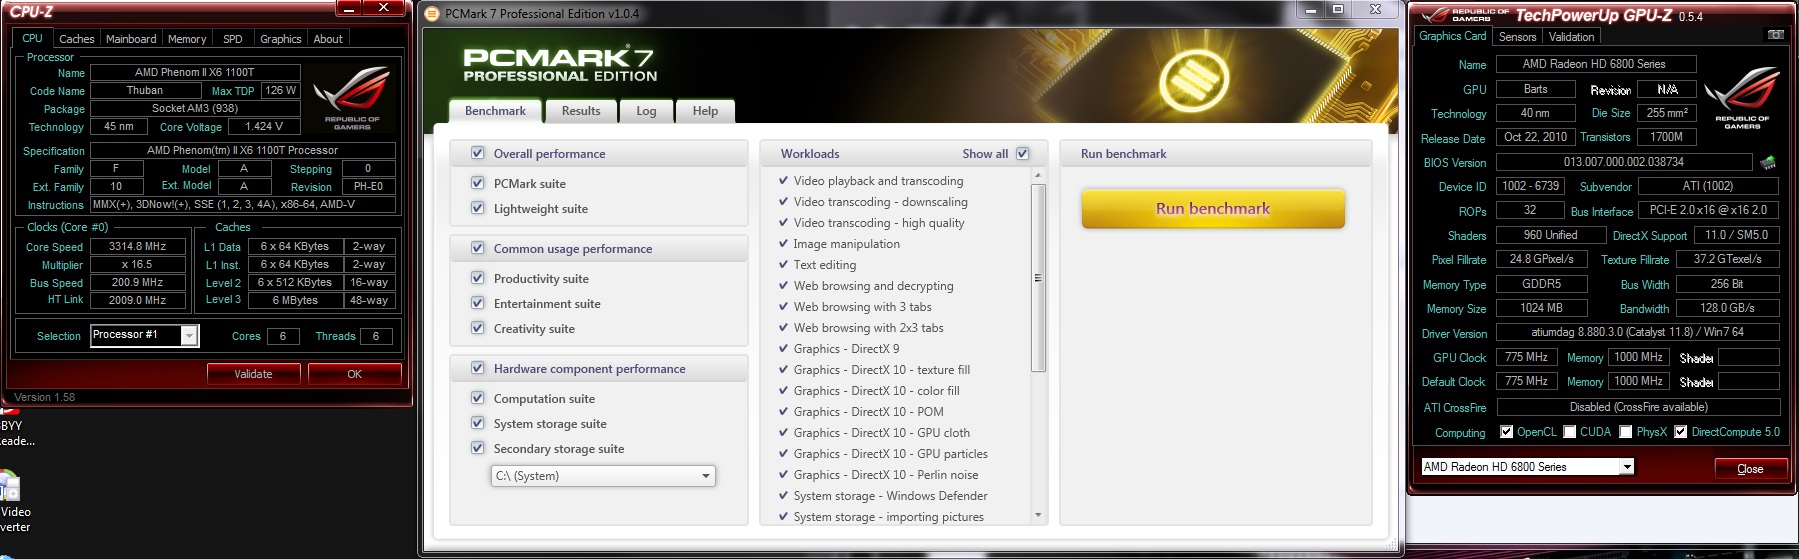The height and width of the screenshot is (559, 1799).
Task: Toggle Lightweight suite checkbox
Action: pyautogui.click(x=478, y=208)
